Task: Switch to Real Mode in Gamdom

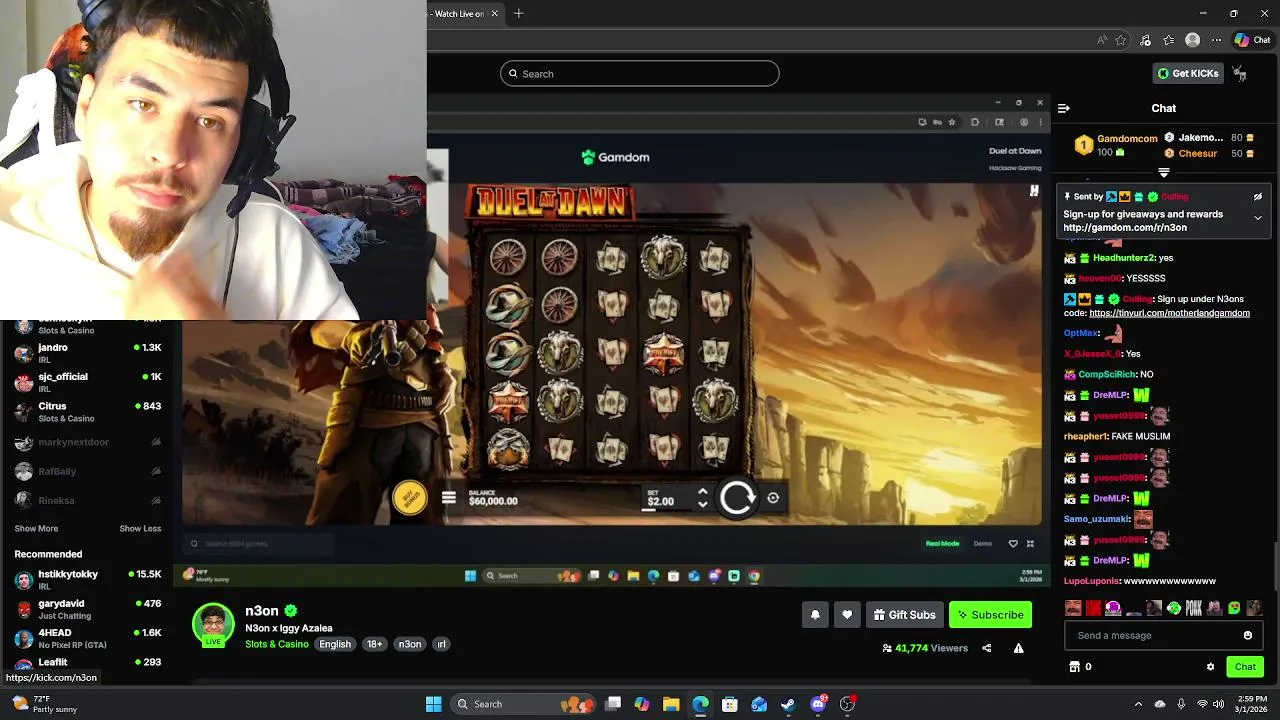Action: click(x=942, y=543)
